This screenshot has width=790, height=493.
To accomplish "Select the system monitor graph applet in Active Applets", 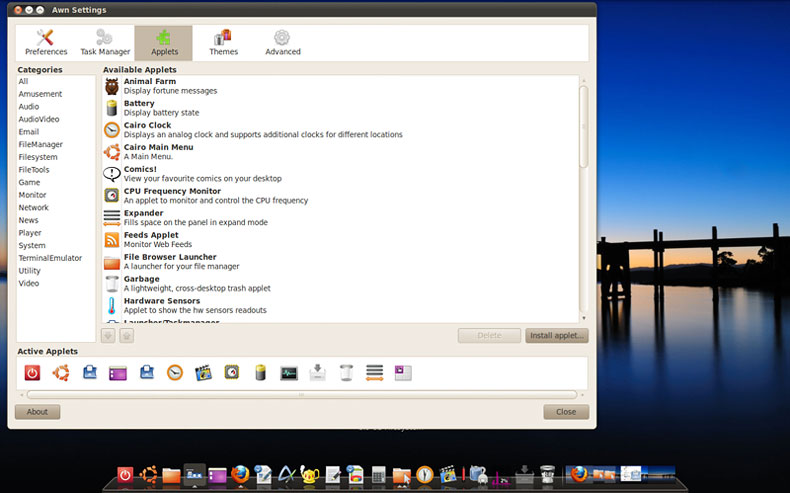I will click(x=289, y=373).
